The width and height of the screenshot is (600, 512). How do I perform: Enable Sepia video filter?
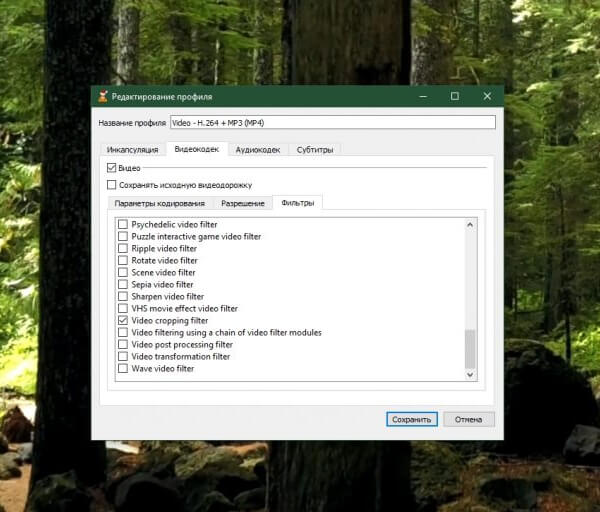click(123, 285)
